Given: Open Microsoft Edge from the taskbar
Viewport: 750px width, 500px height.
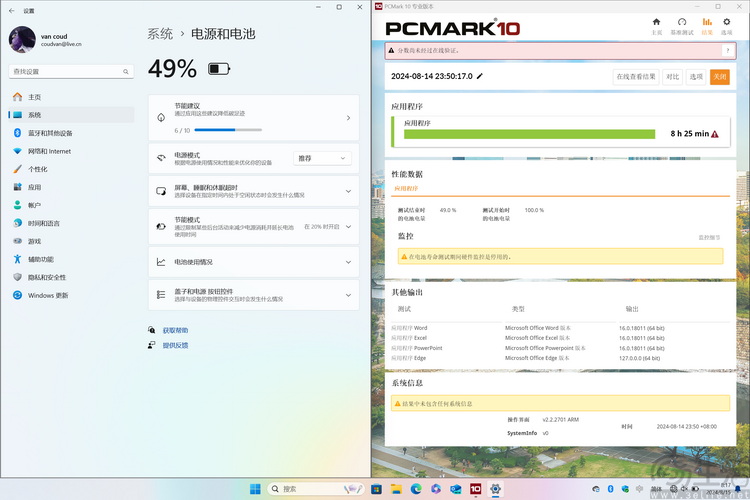Looking at the screenshot, I should [416, 489].
